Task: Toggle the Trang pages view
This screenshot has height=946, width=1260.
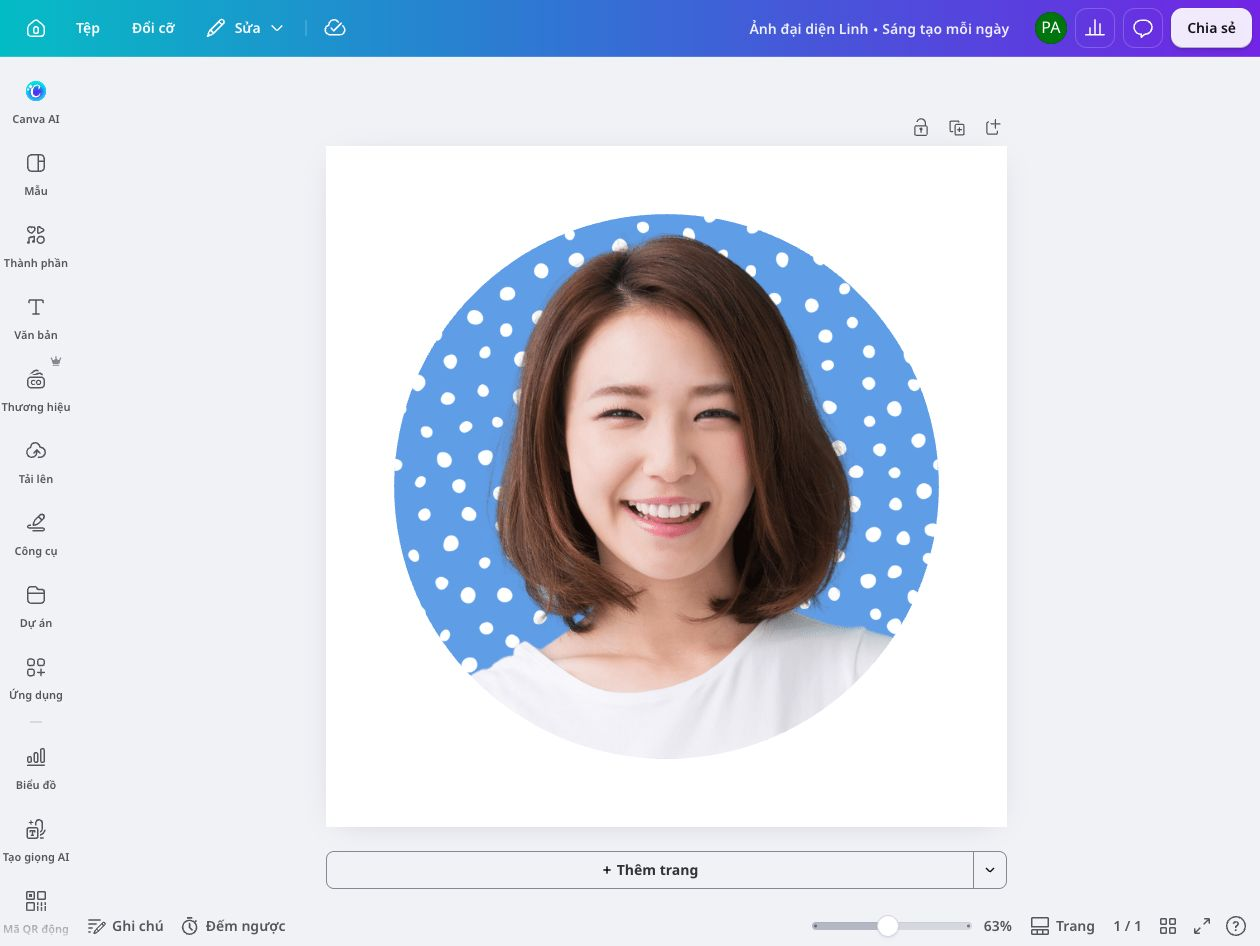Action: point(1062,926)
